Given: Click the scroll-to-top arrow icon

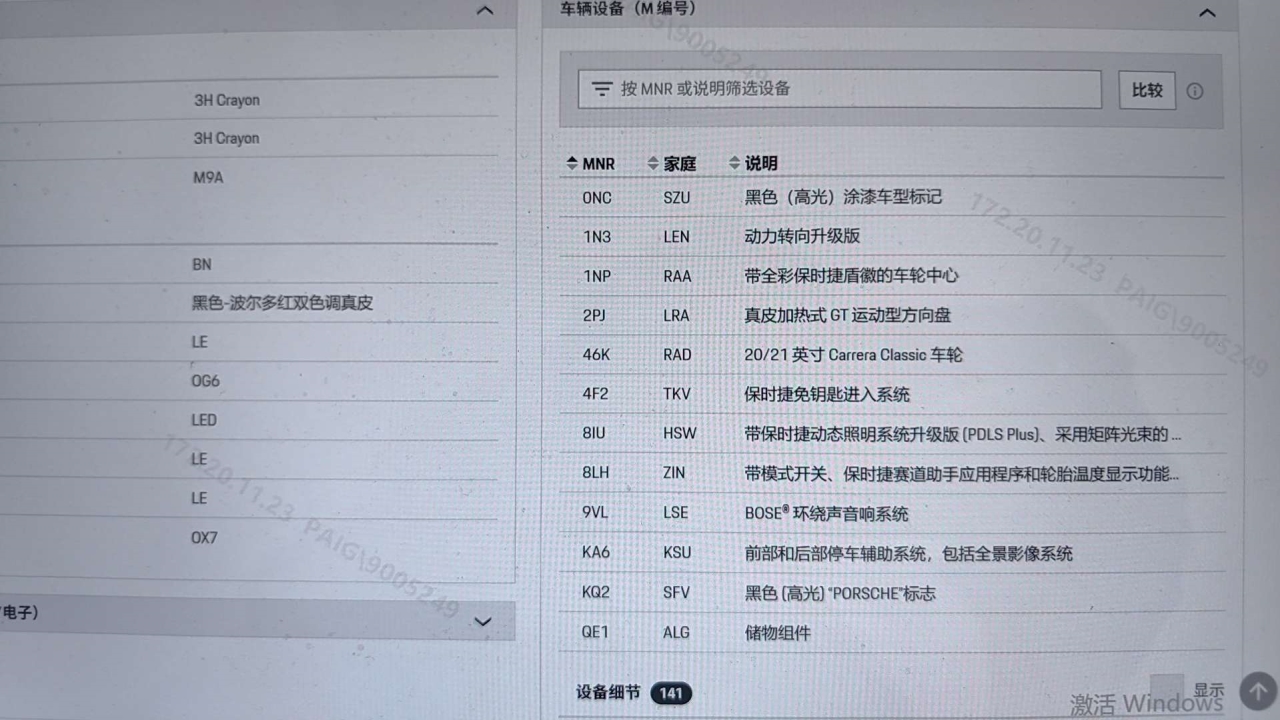Looking at the screenshot, I should [1258, 691].
